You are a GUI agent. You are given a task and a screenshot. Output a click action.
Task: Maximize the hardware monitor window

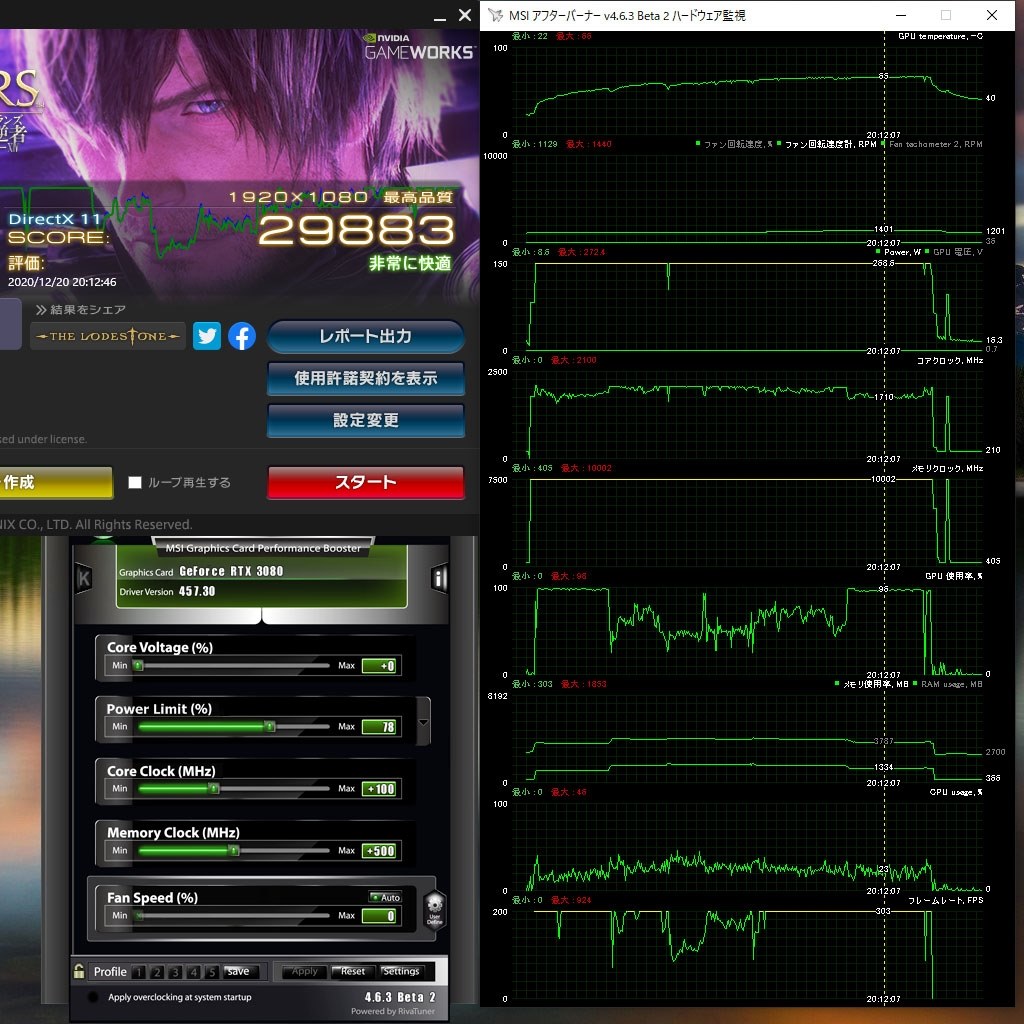[x=946, y=15]
